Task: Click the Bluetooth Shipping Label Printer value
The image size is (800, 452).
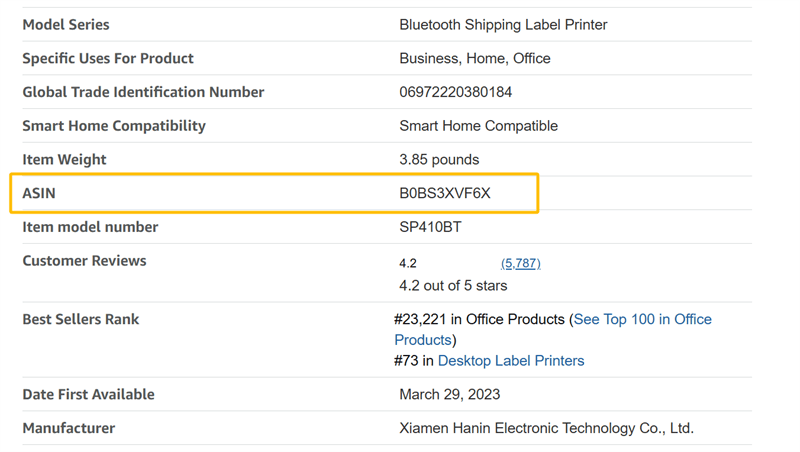Action: click(503, 24)
